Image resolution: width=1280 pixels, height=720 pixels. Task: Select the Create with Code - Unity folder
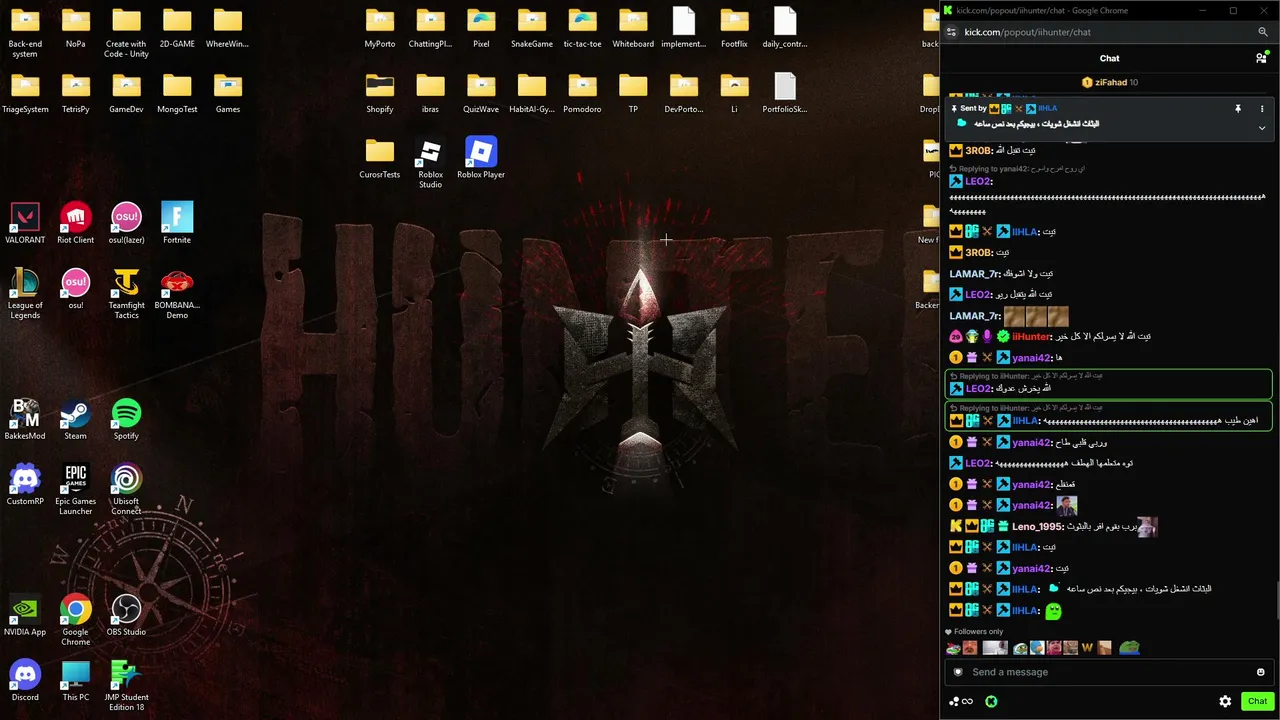(126, 32)
